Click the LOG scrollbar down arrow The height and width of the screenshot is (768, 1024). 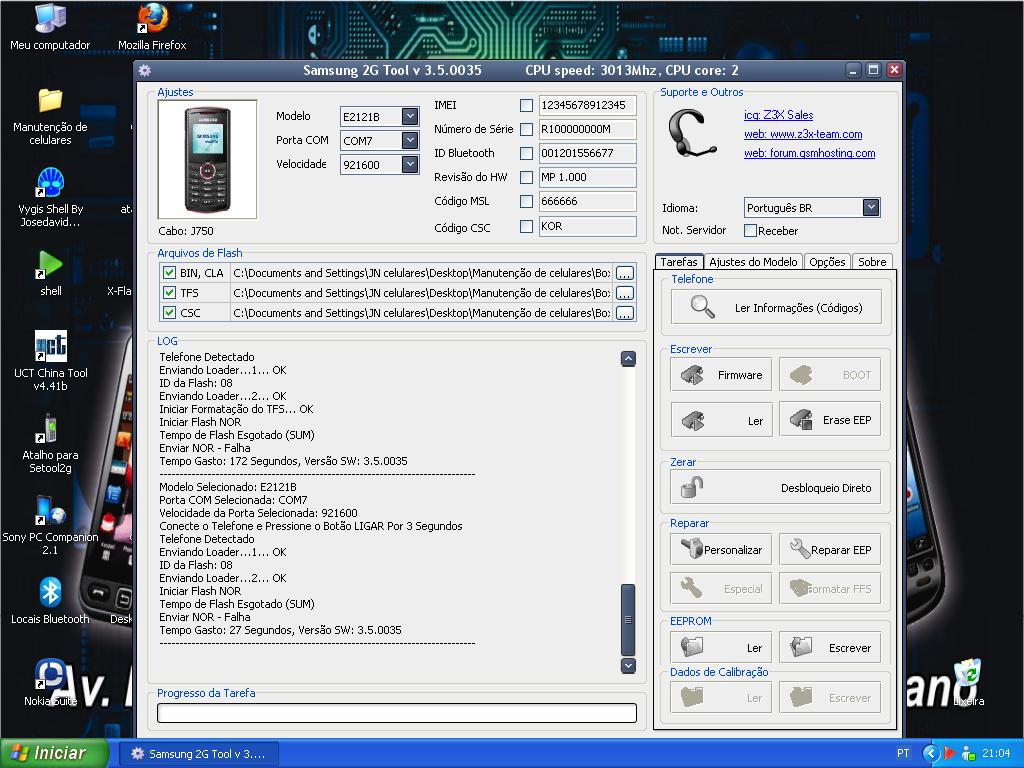point(628,665)
